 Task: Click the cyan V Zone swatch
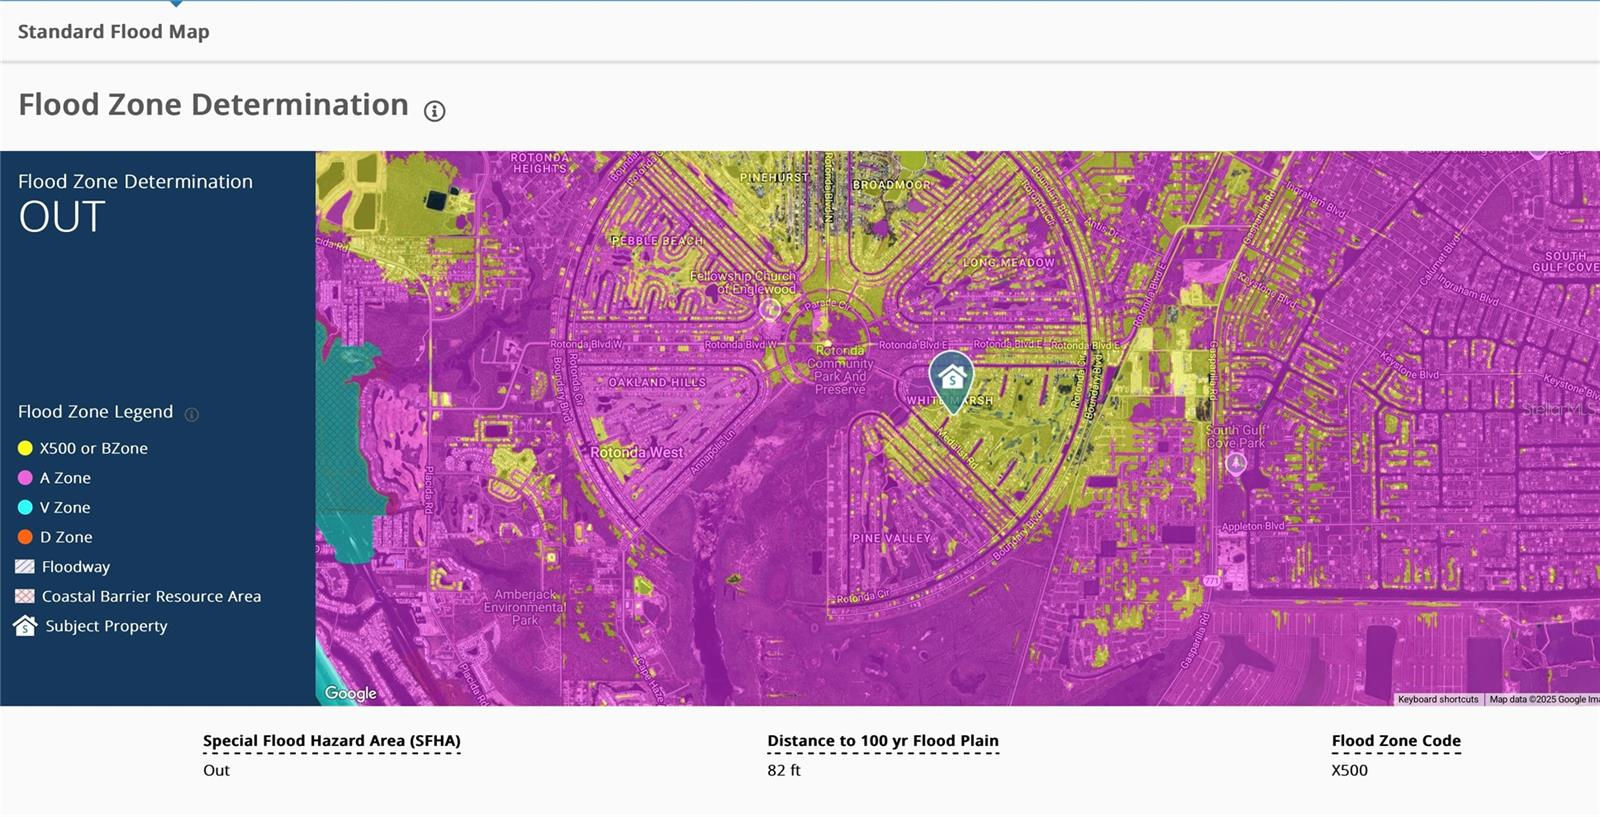pos(25,507)
